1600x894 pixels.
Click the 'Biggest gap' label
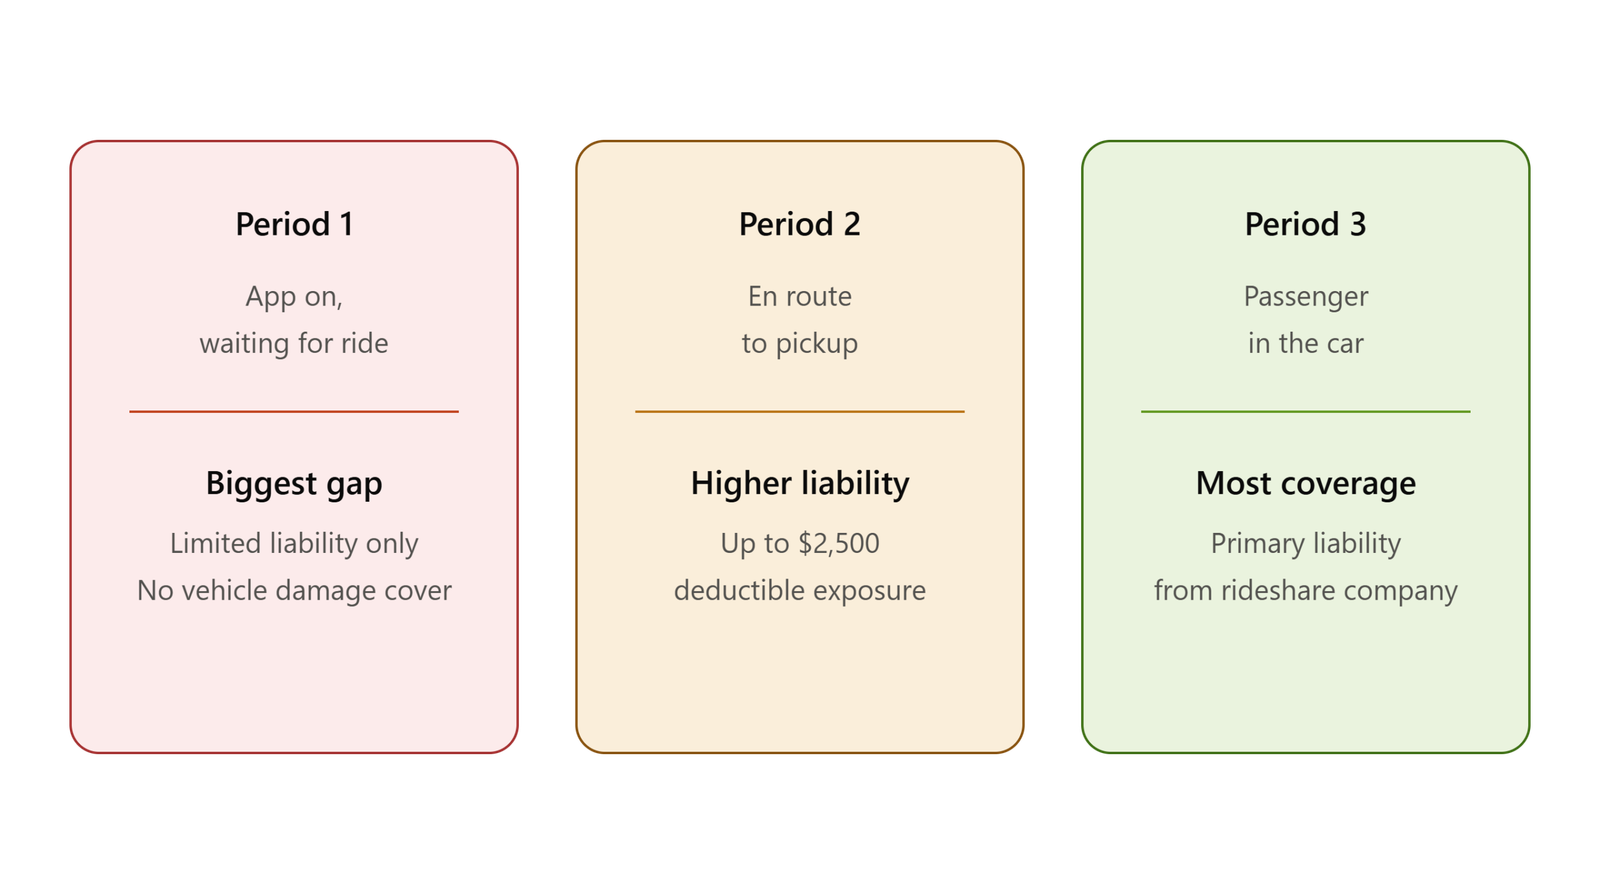(294, 484)
